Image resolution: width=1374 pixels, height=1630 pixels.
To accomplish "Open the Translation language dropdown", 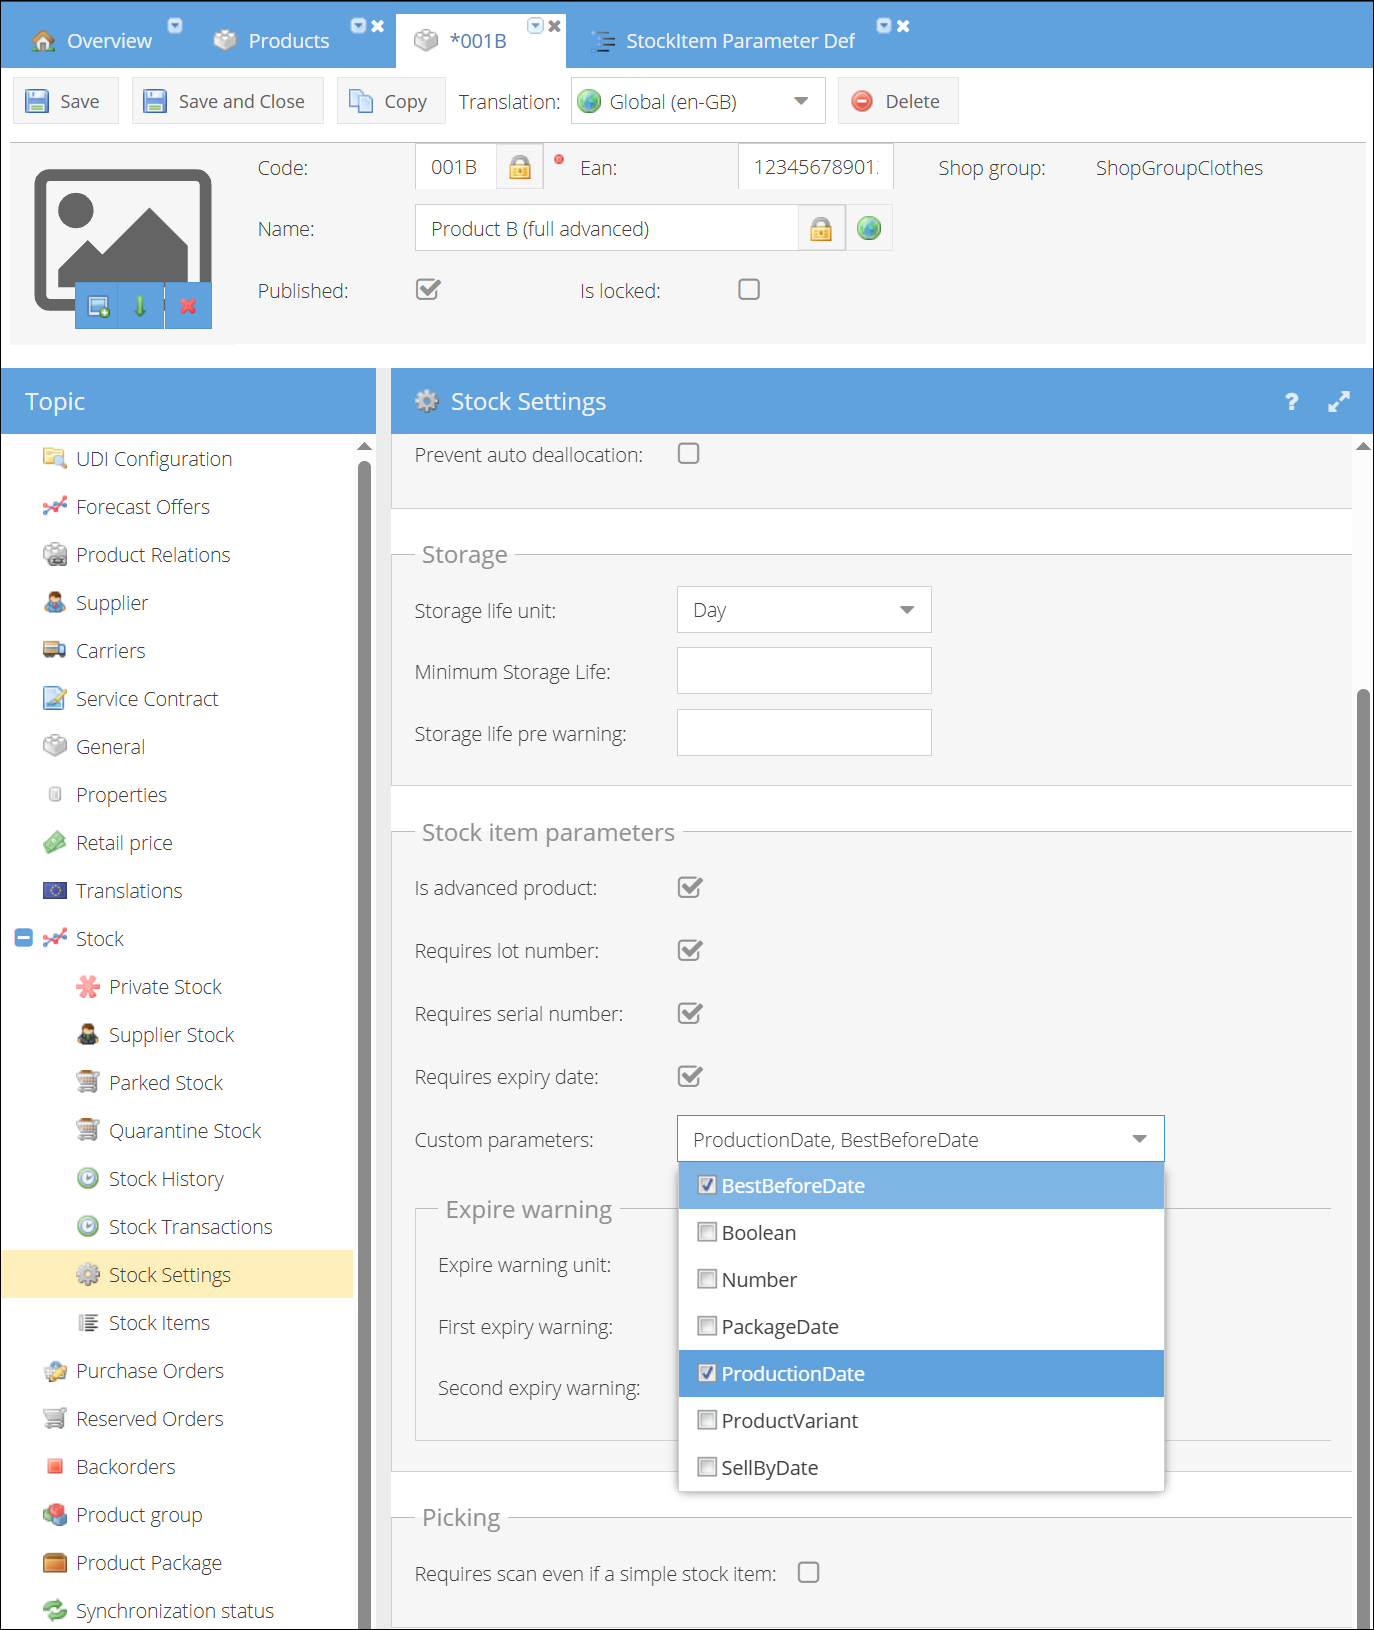I will tap(698, 102).
